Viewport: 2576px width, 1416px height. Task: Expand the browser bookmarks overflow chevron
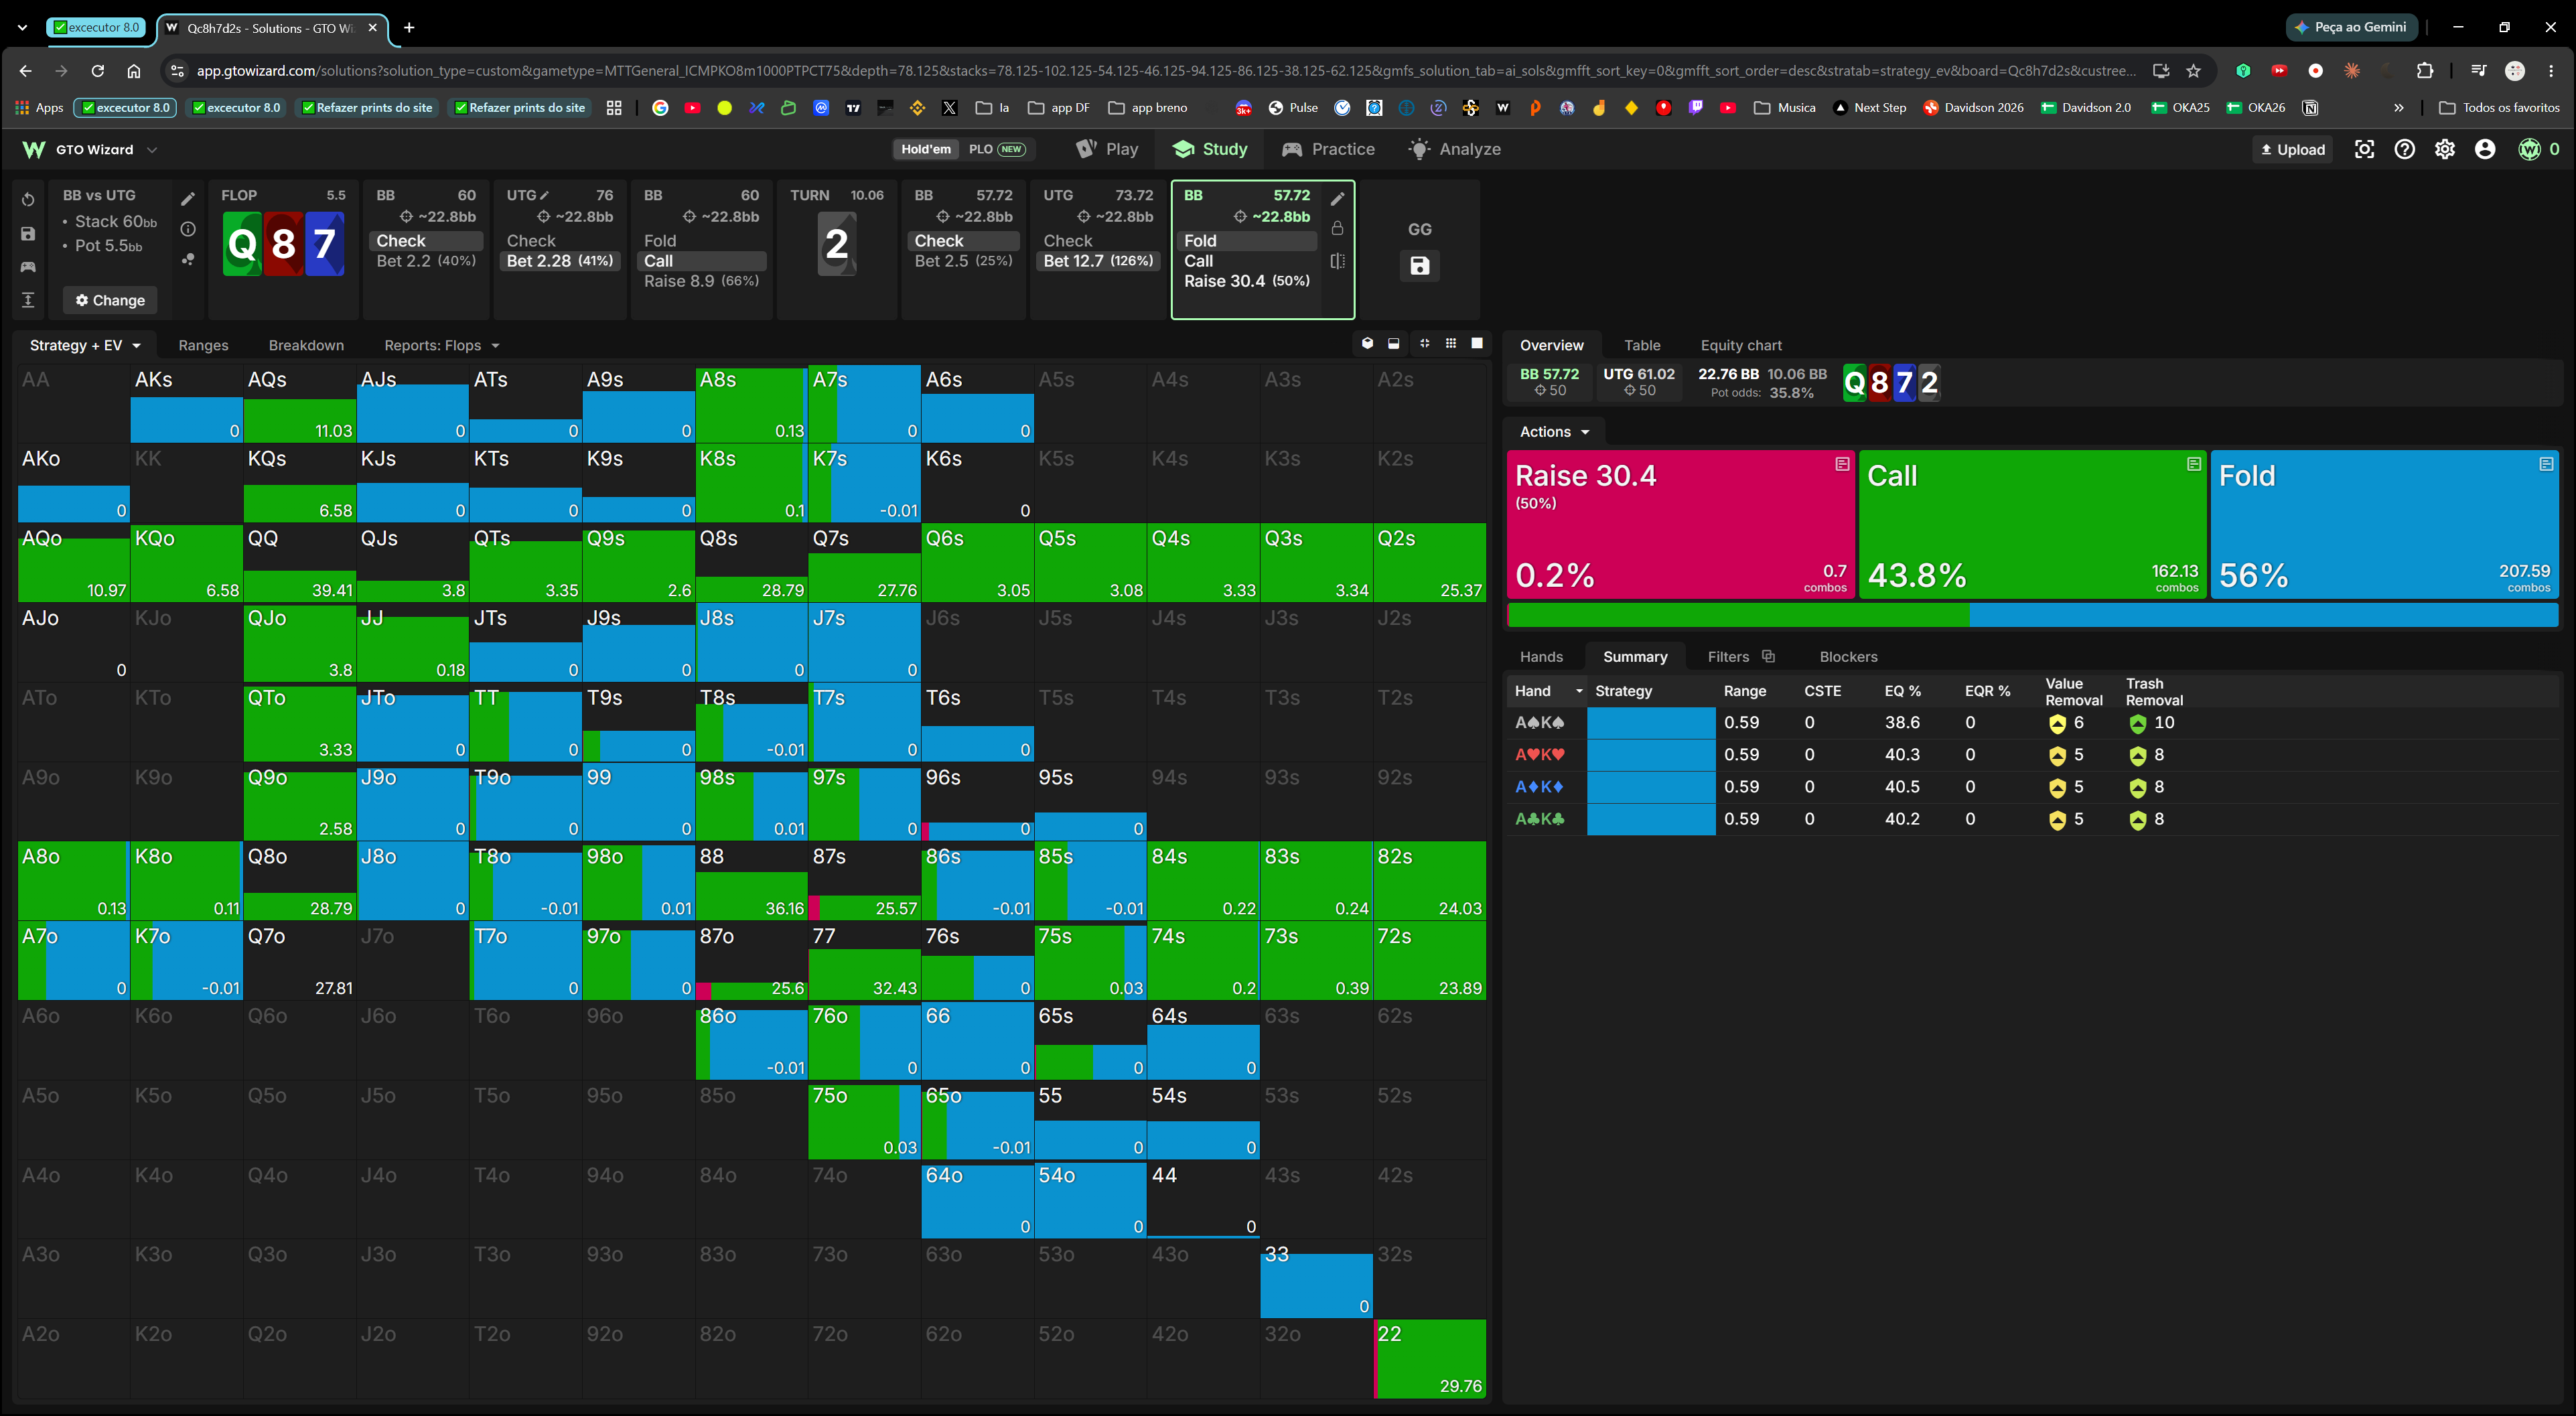[x=2398, y=108]
